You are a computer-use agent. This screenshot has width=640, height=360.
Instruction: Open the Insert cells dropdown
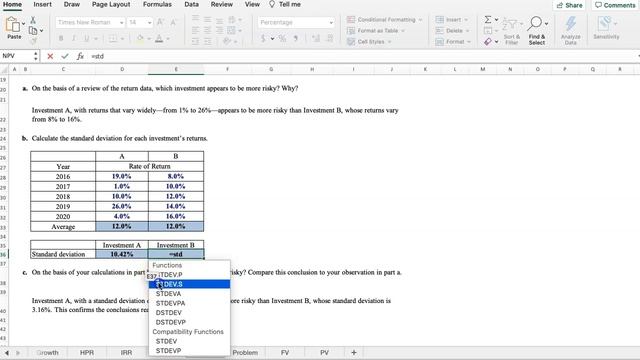pos(451,20)
